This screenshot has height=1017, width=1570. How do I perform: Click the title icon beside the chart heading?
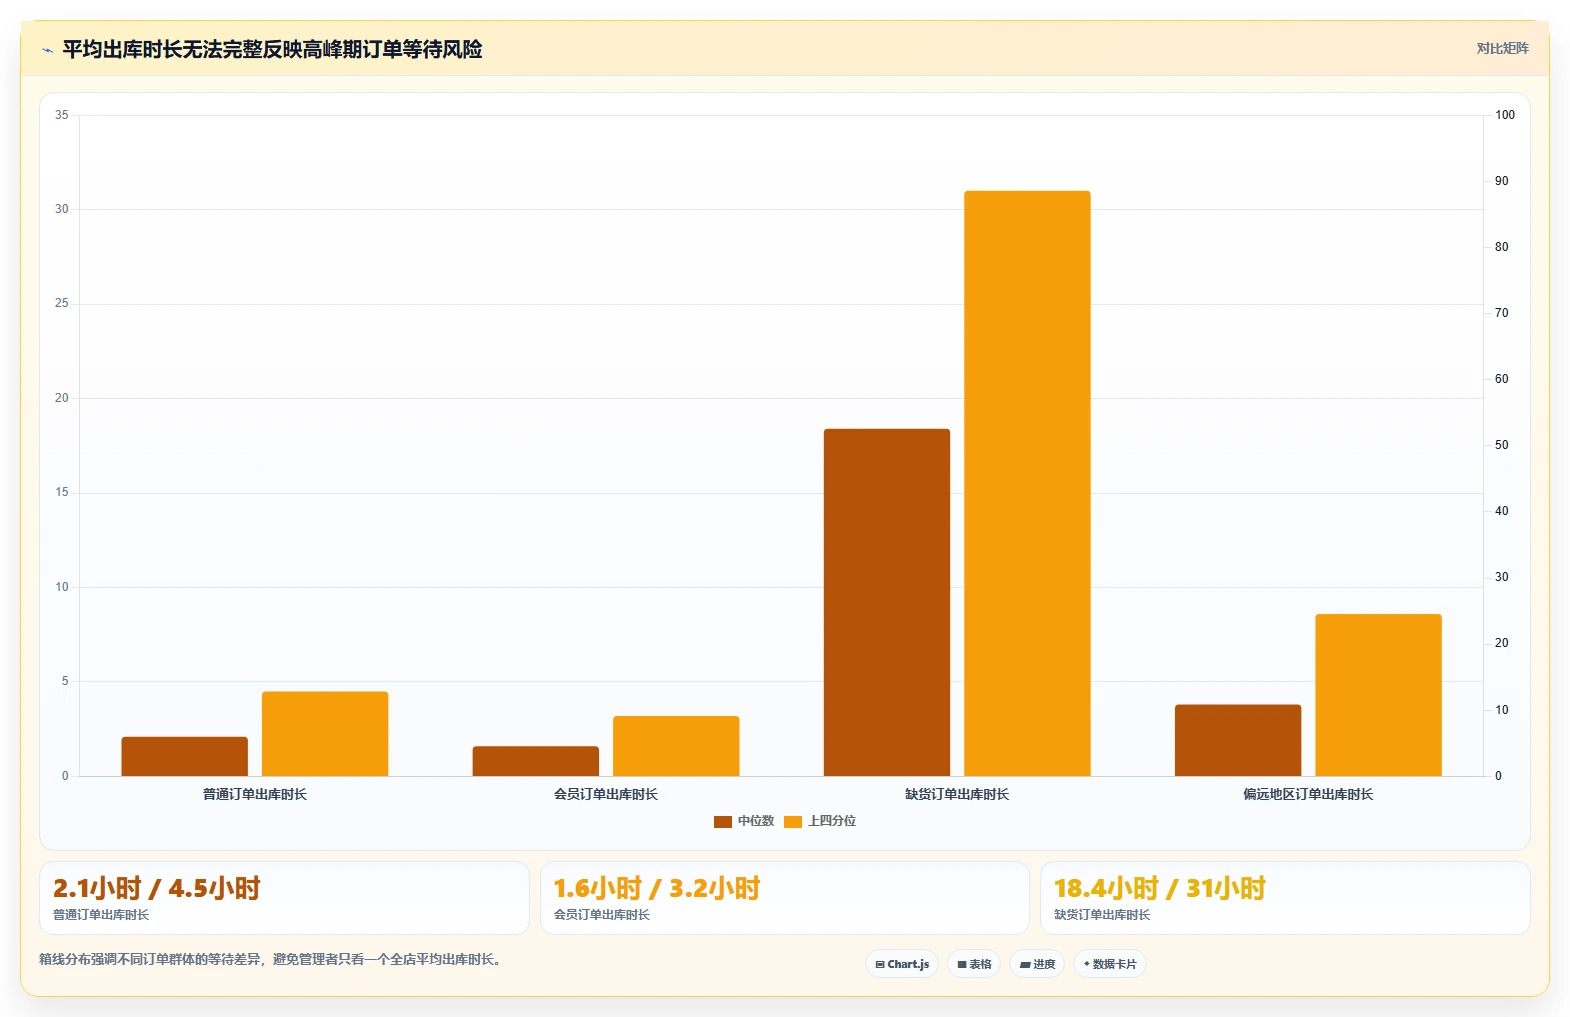point(47,50)
